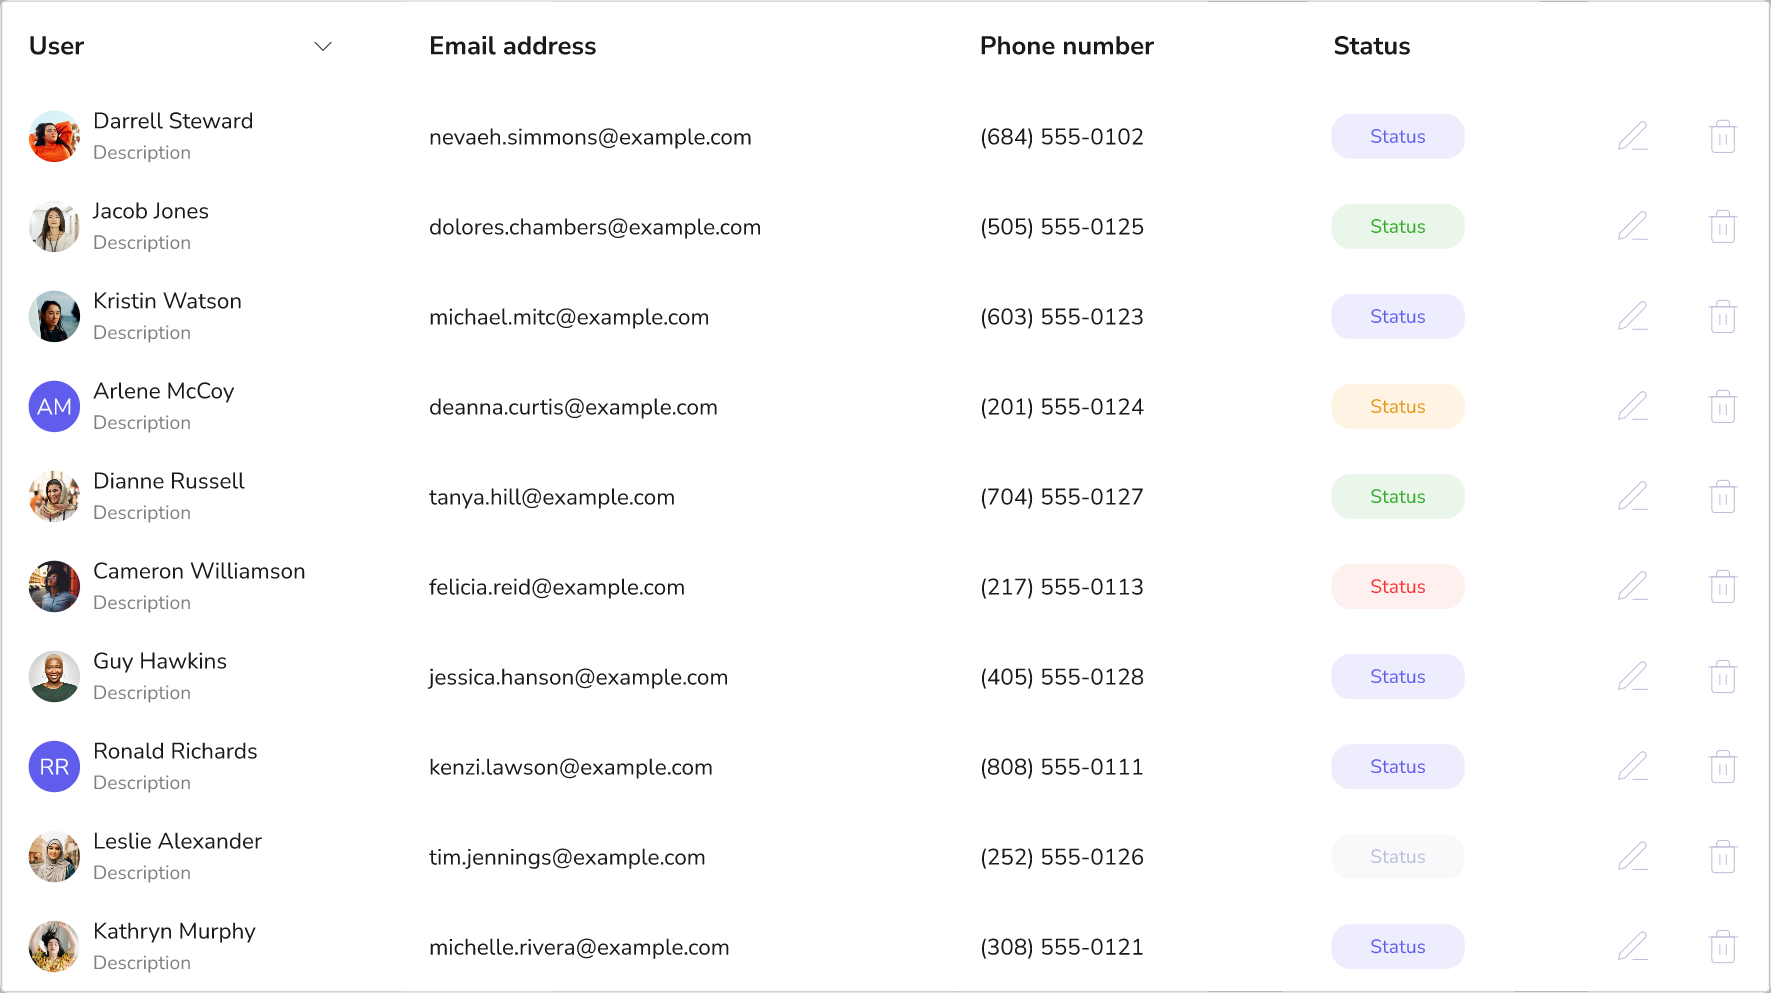Click the orange Status badge for Arlene McCoy

tap(1397, 407)
